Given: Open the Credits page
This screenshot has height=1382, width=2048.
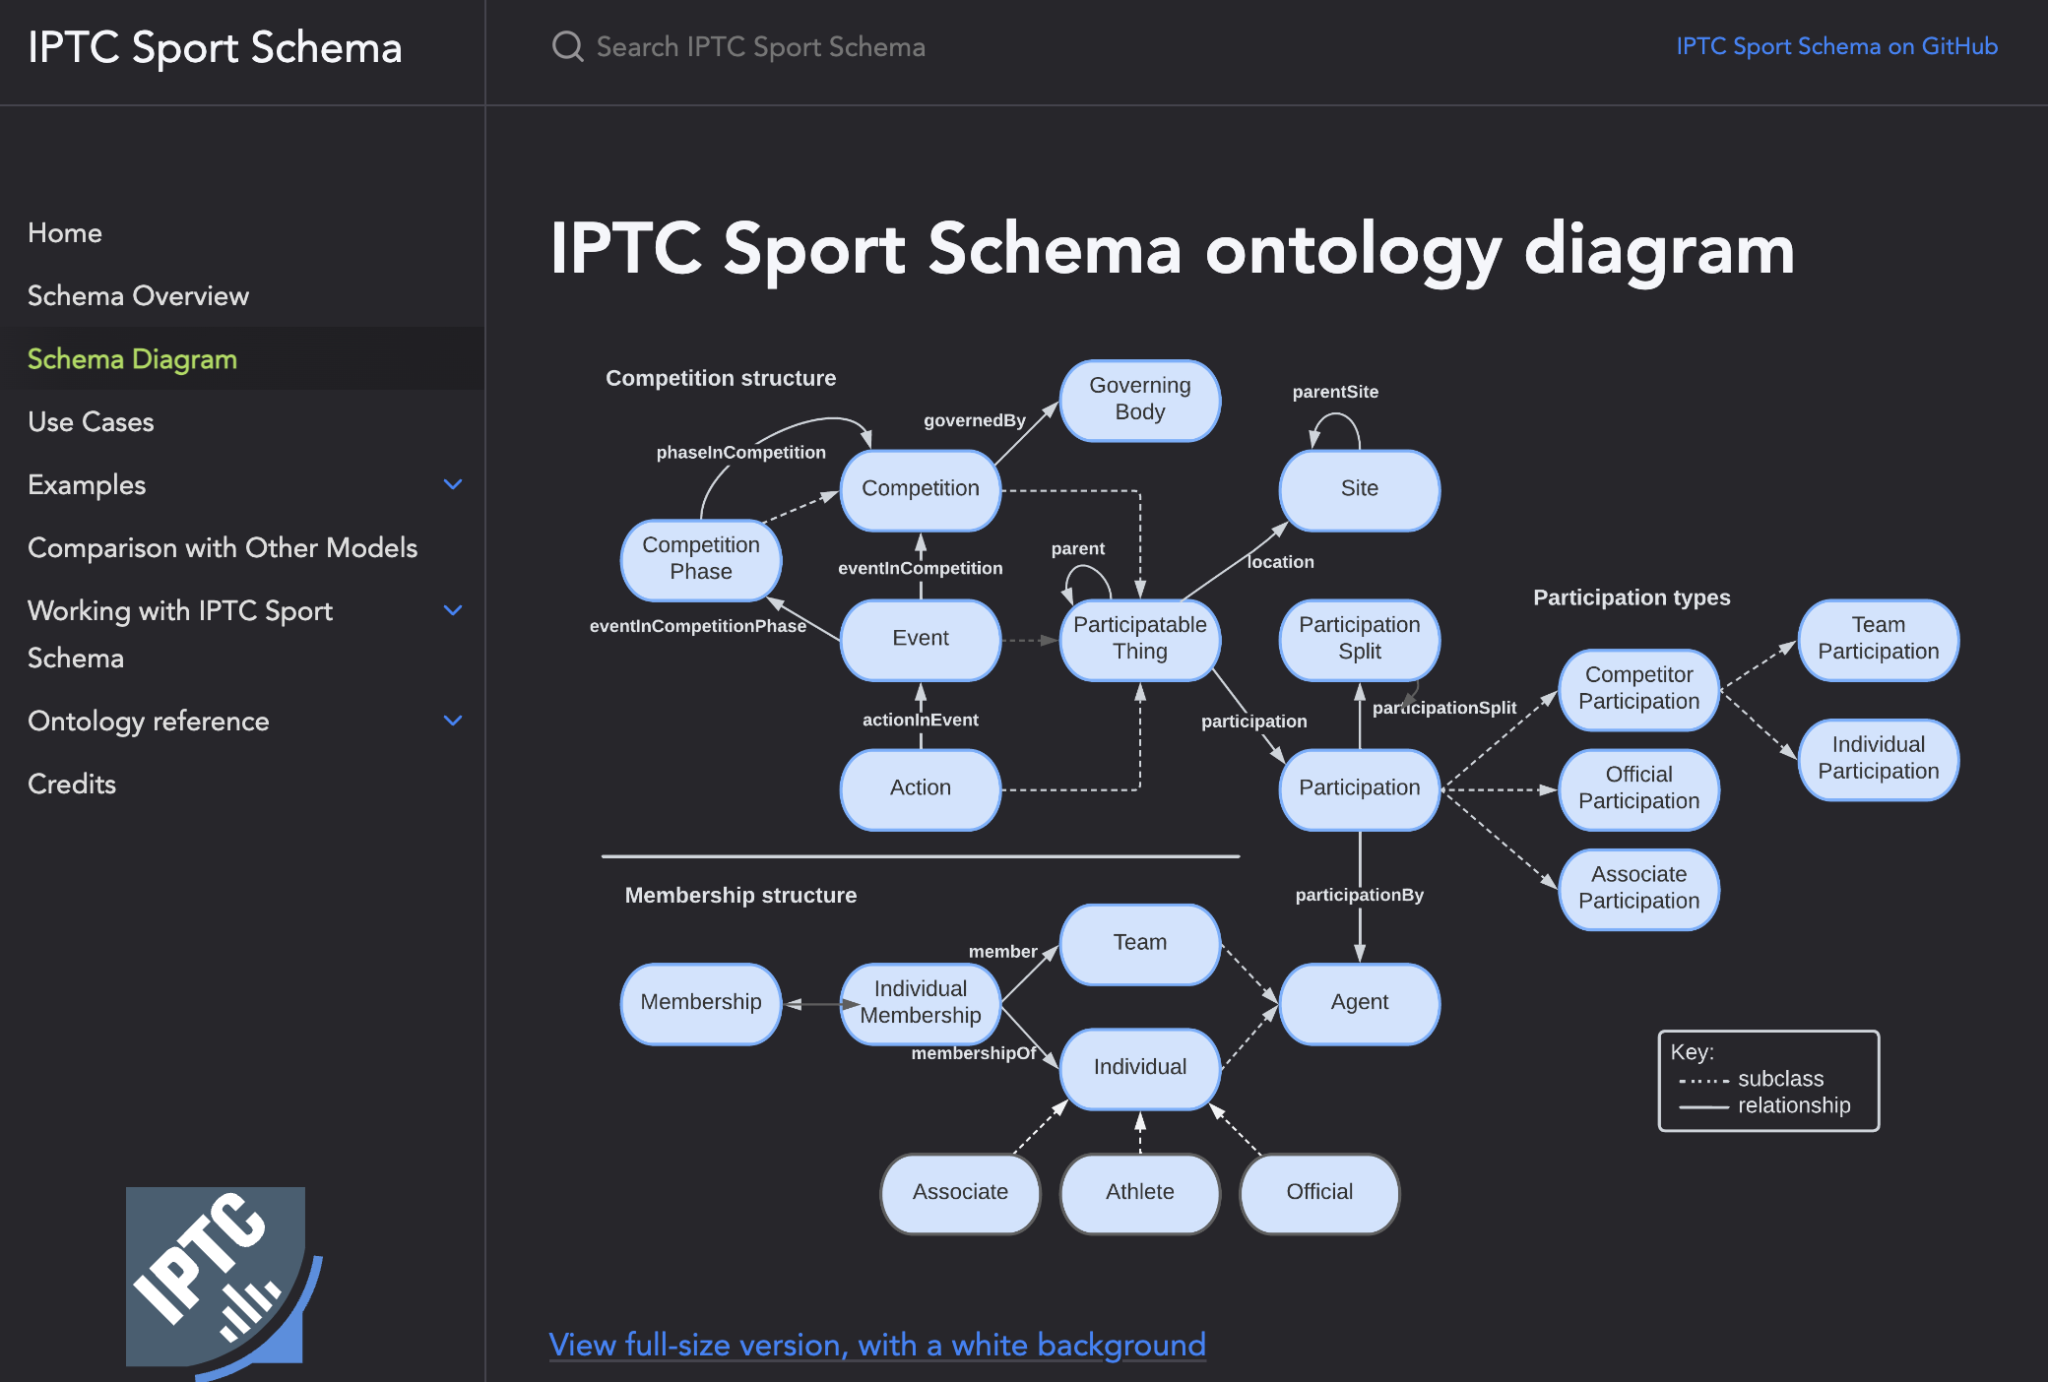Looking at the screenshot, I should tap(71, 784).
